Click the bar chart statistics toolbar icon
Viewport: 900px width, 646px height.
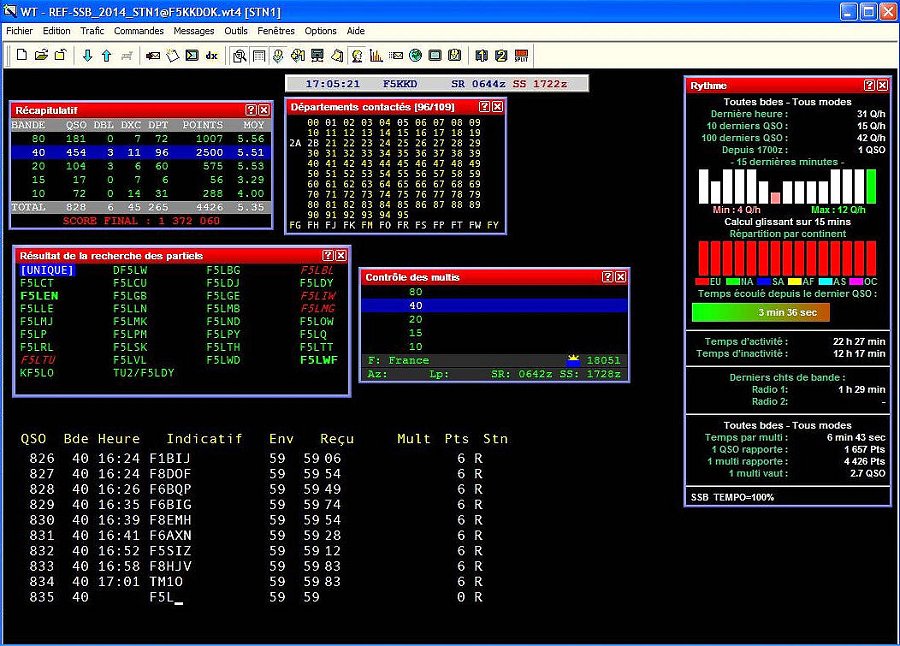coord(375,55)
